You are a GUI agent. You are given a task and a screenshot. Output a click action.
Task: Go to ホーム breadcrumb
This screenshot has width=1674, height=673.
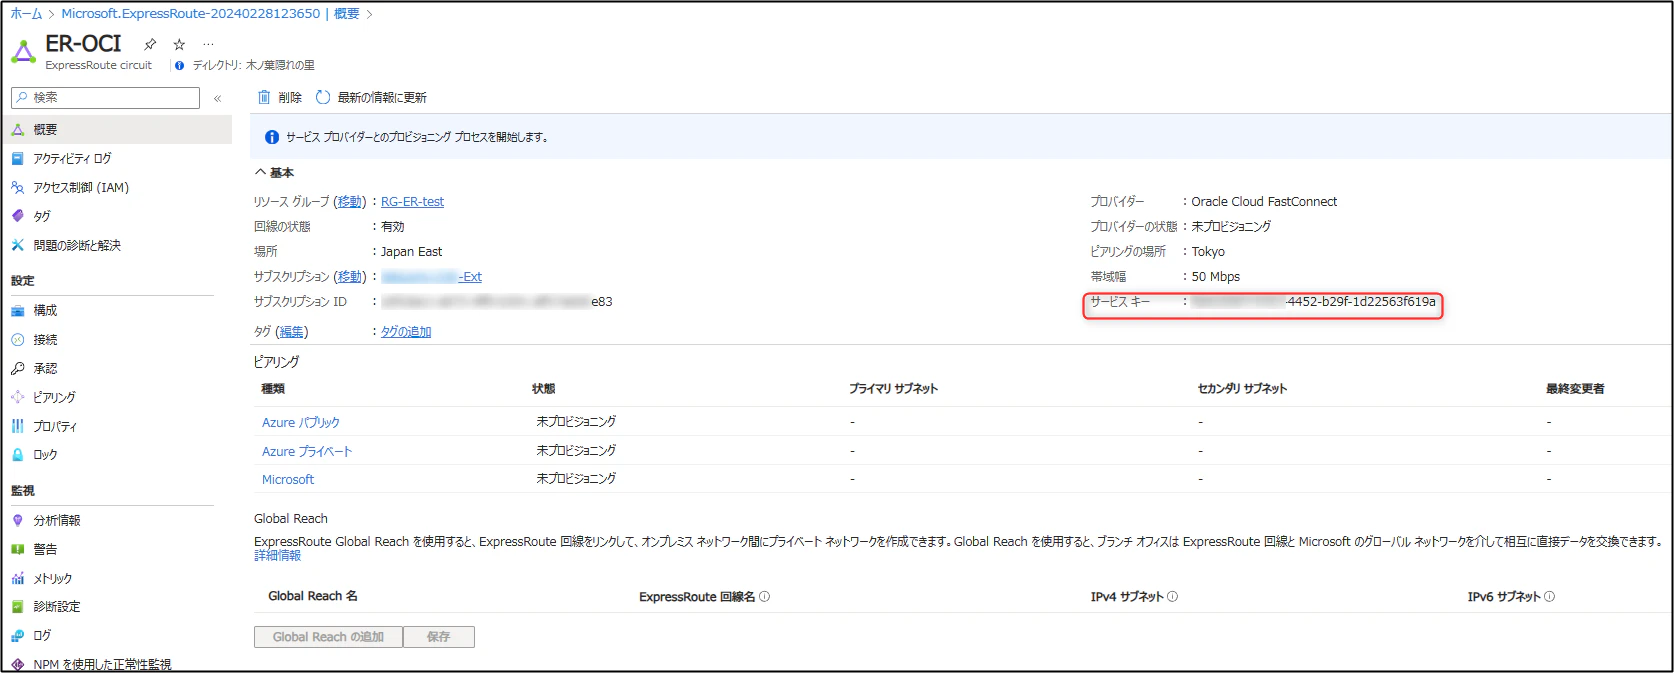pyautogui.click(x=26, y=14)
